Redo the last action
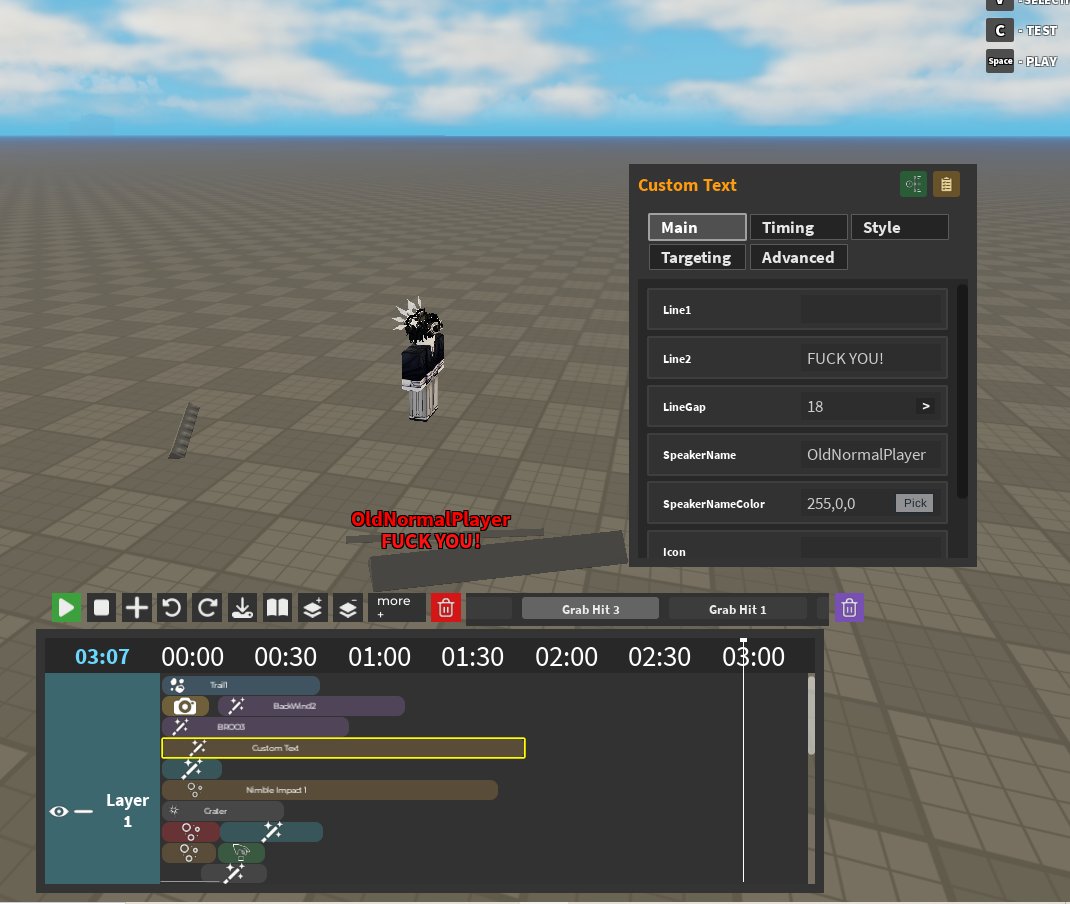The height and width of the screenshot is (904, 1070). tap(207, 607)
